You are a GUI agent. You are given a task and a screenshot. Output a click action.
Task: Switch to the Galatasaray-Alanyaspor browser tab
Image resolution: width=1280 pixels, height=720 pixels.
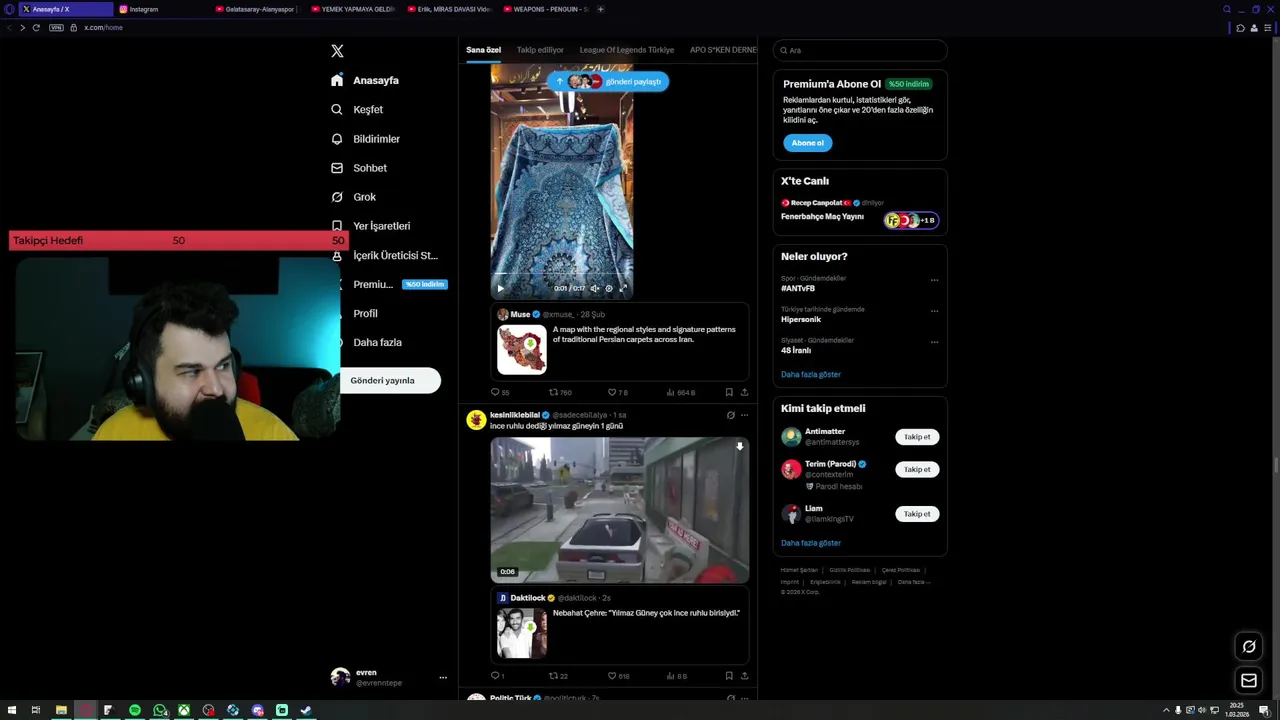tap(256, 9)
